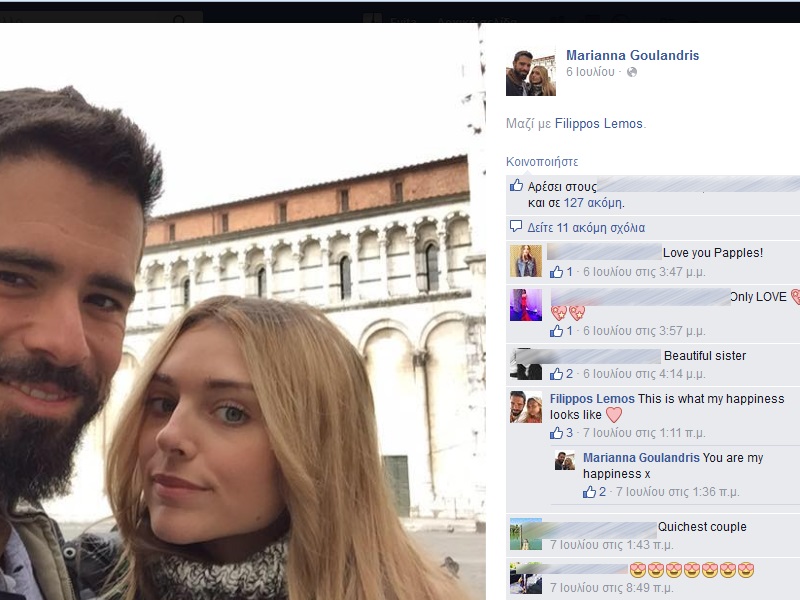The width and height of the screenshot is (800, 600).
Task: Open timestamp 6 Ιουλίου στις 3:47 μ.μ.
Action: 644,272
